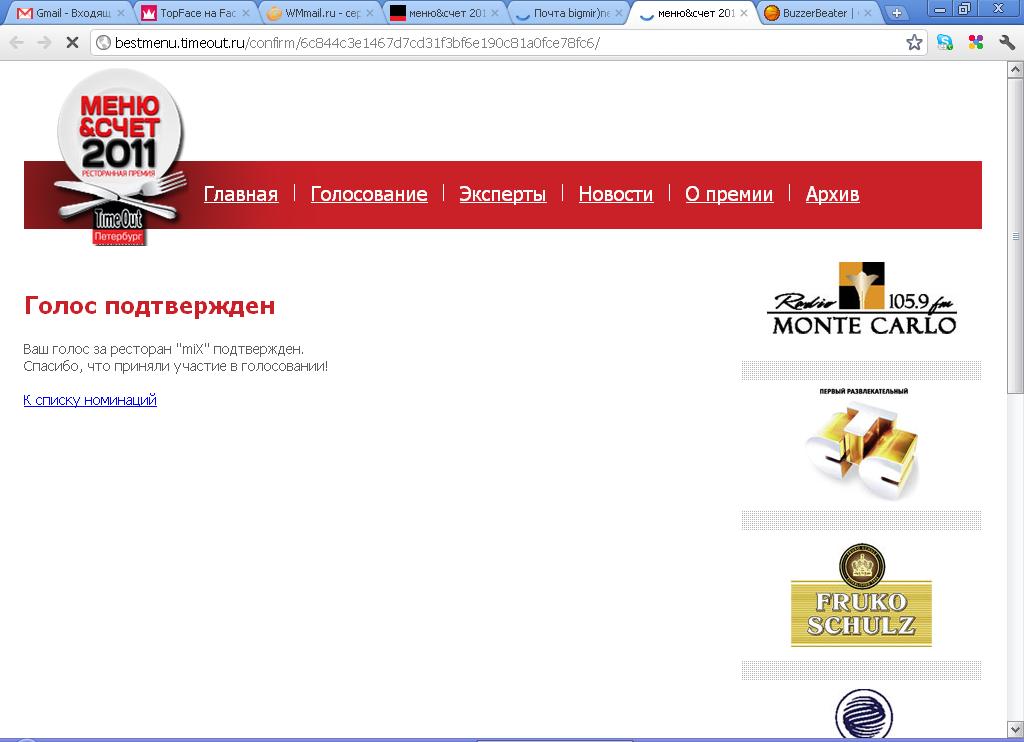Open Skype extension icon
1024x742 pixels.
tap(944, 42)
